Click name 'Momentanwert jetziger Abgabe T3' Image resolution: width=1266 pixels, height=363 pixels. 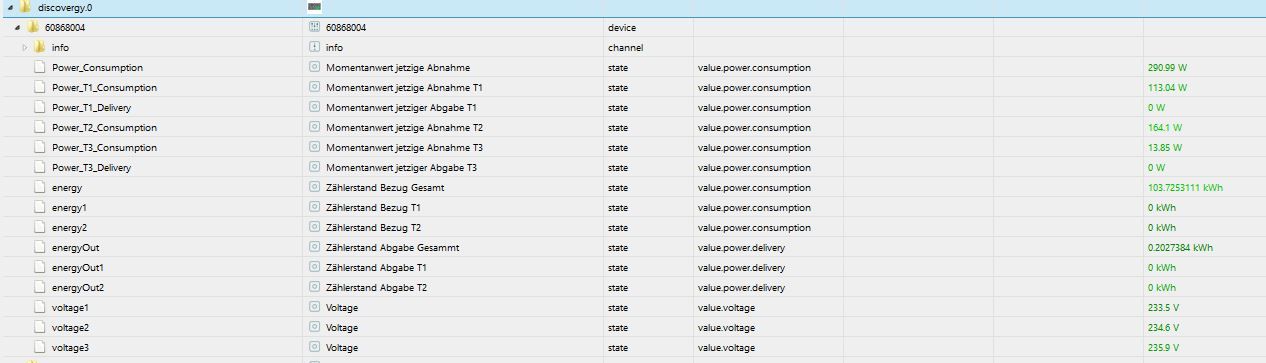401,167
